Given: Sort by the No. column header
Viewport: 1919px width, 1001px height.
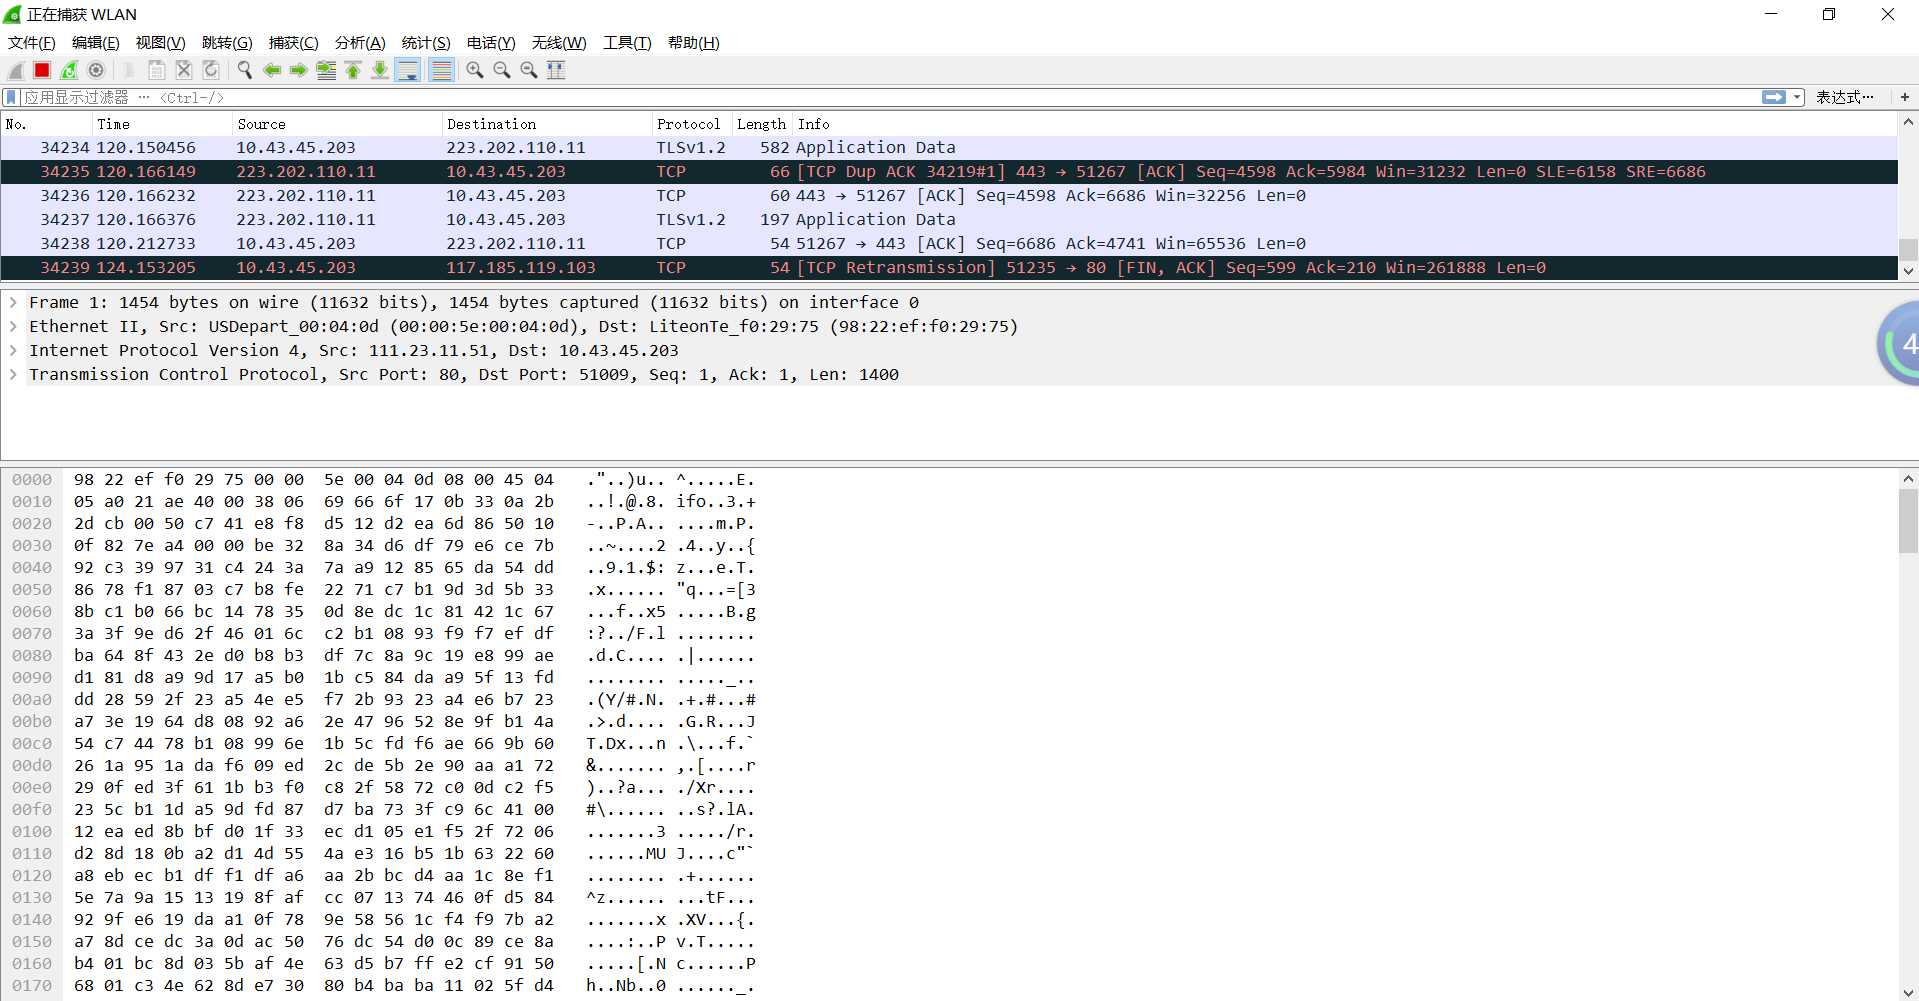Looking at the screenshot, I should 46,124.
